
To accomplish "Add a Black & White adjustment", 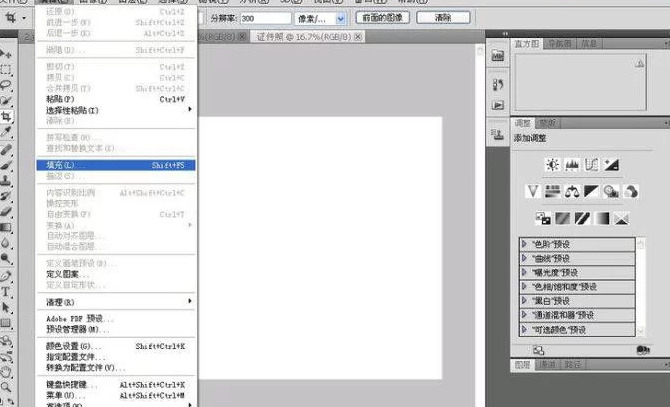I will click(x=591, y=191).
